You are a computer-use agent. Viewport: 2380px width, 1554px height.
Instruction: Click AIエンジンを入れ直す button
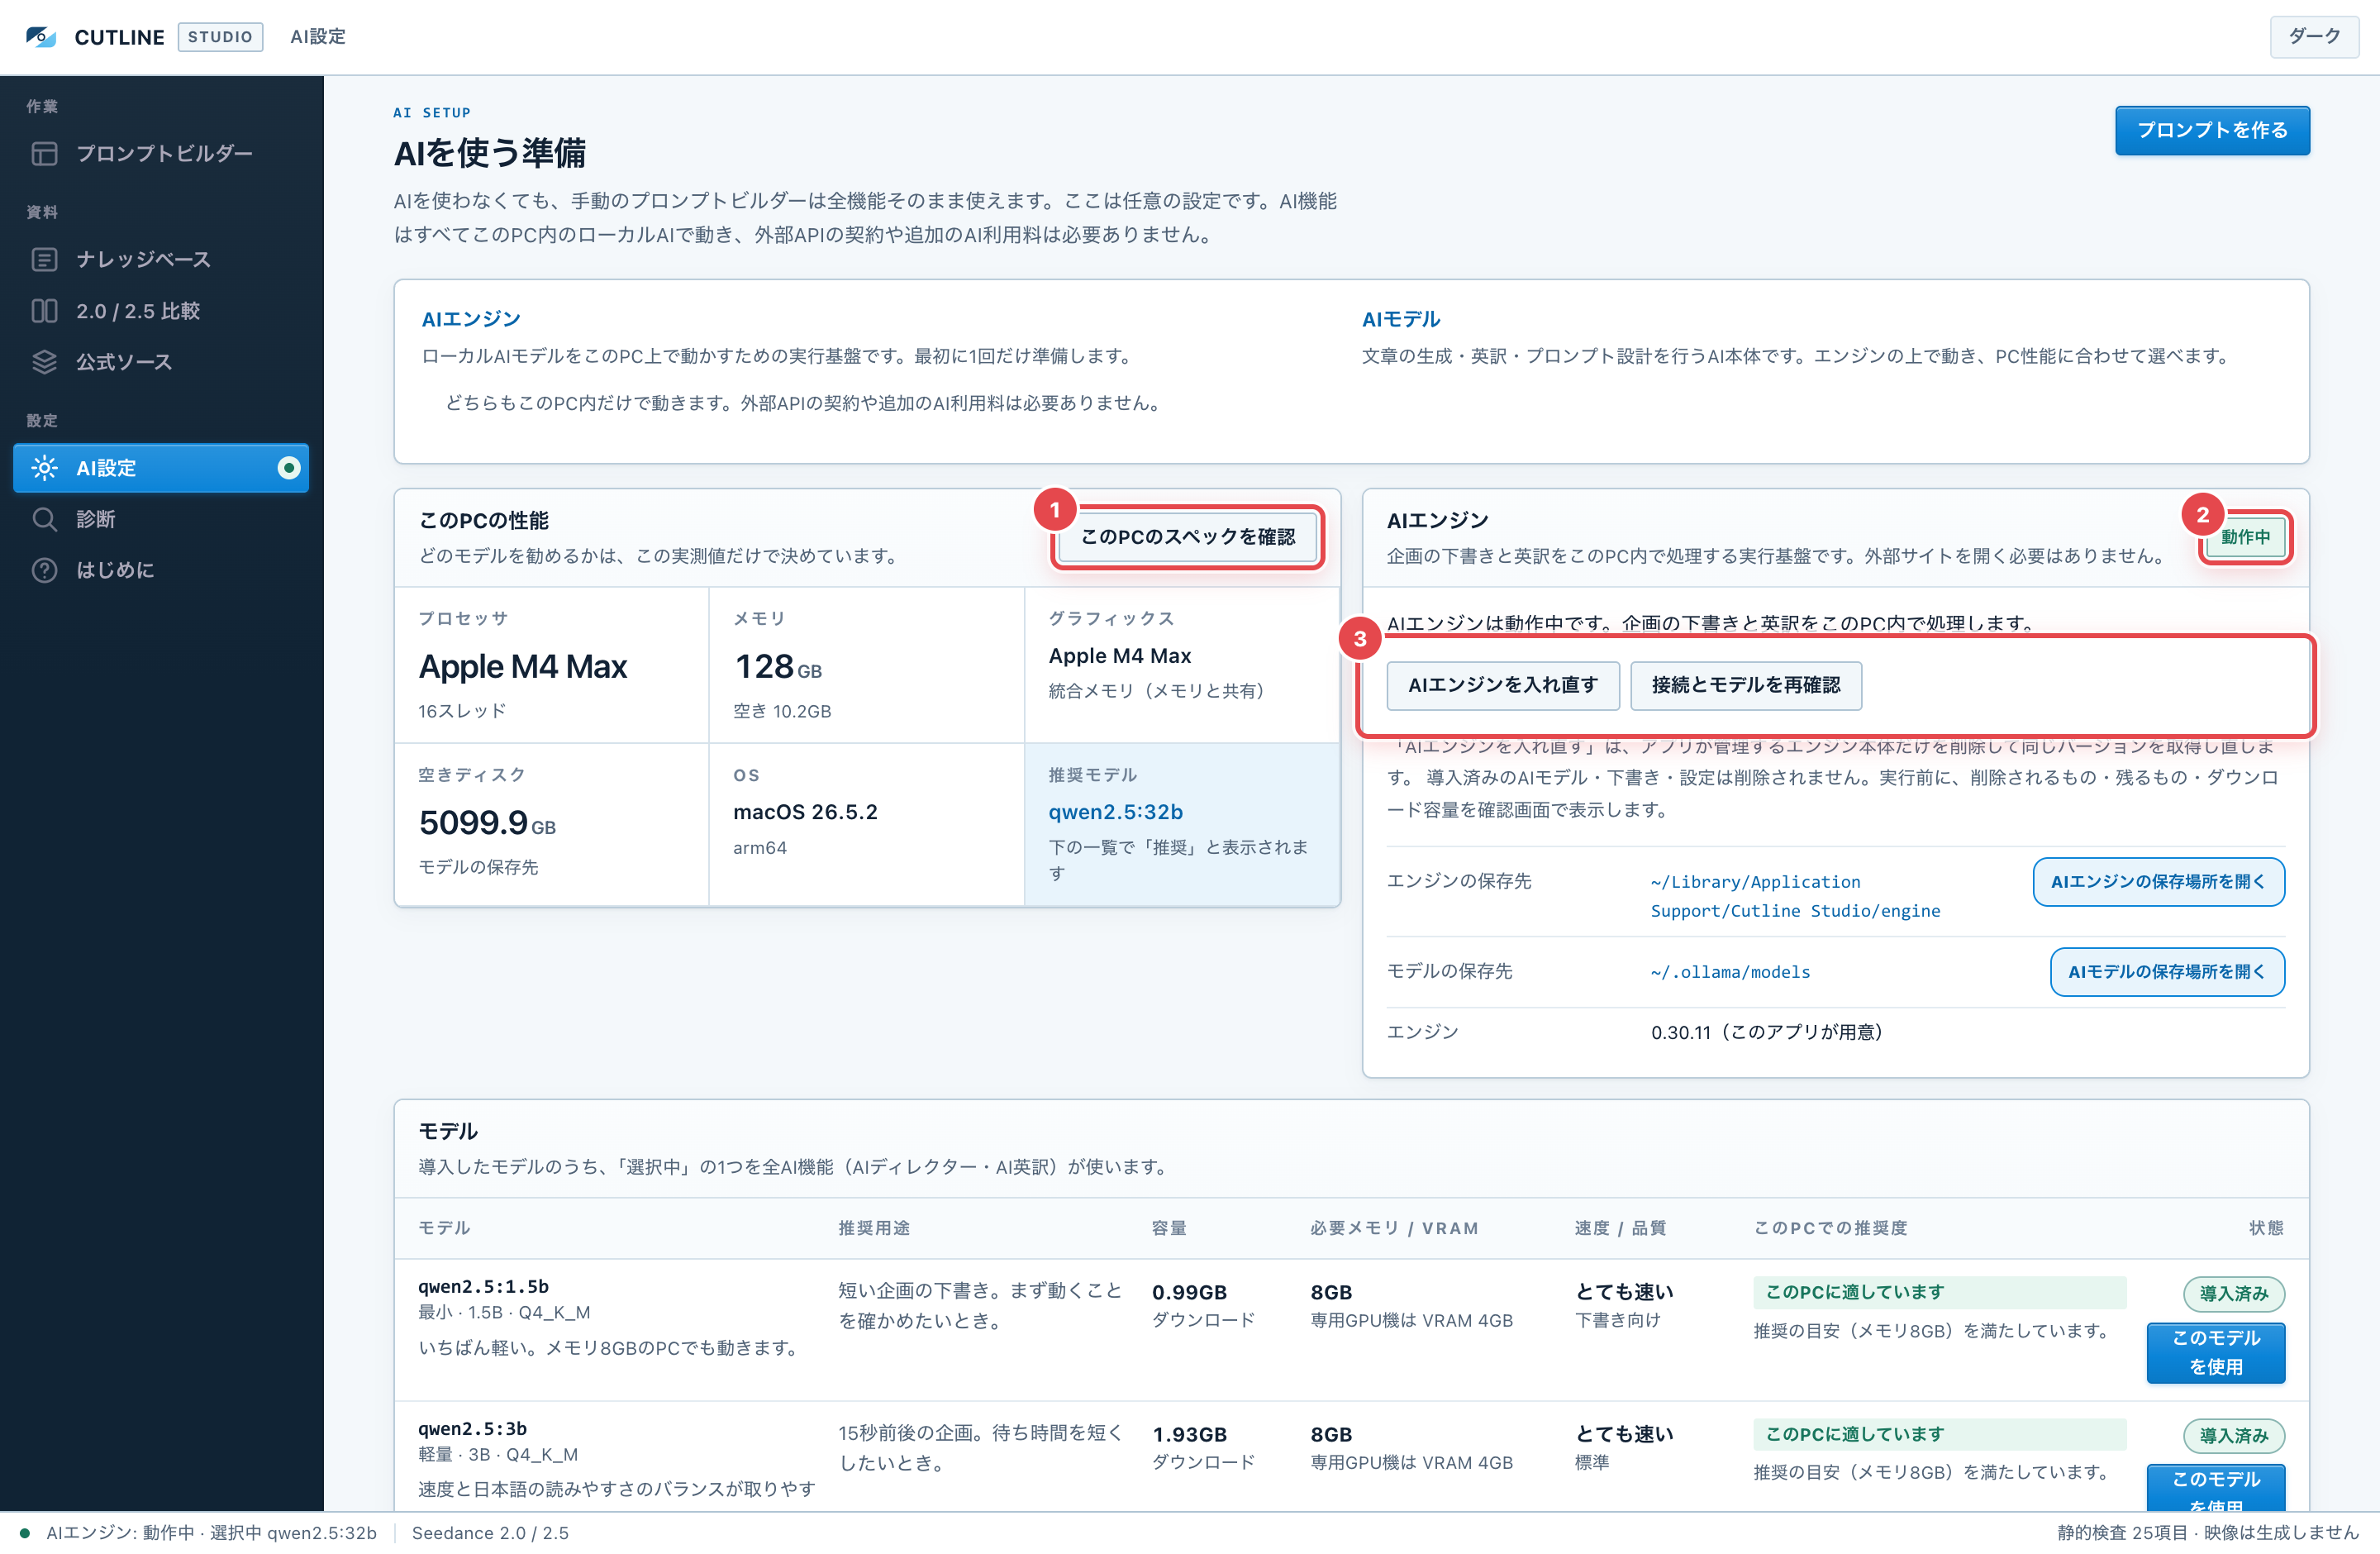tap(1503, 686)
